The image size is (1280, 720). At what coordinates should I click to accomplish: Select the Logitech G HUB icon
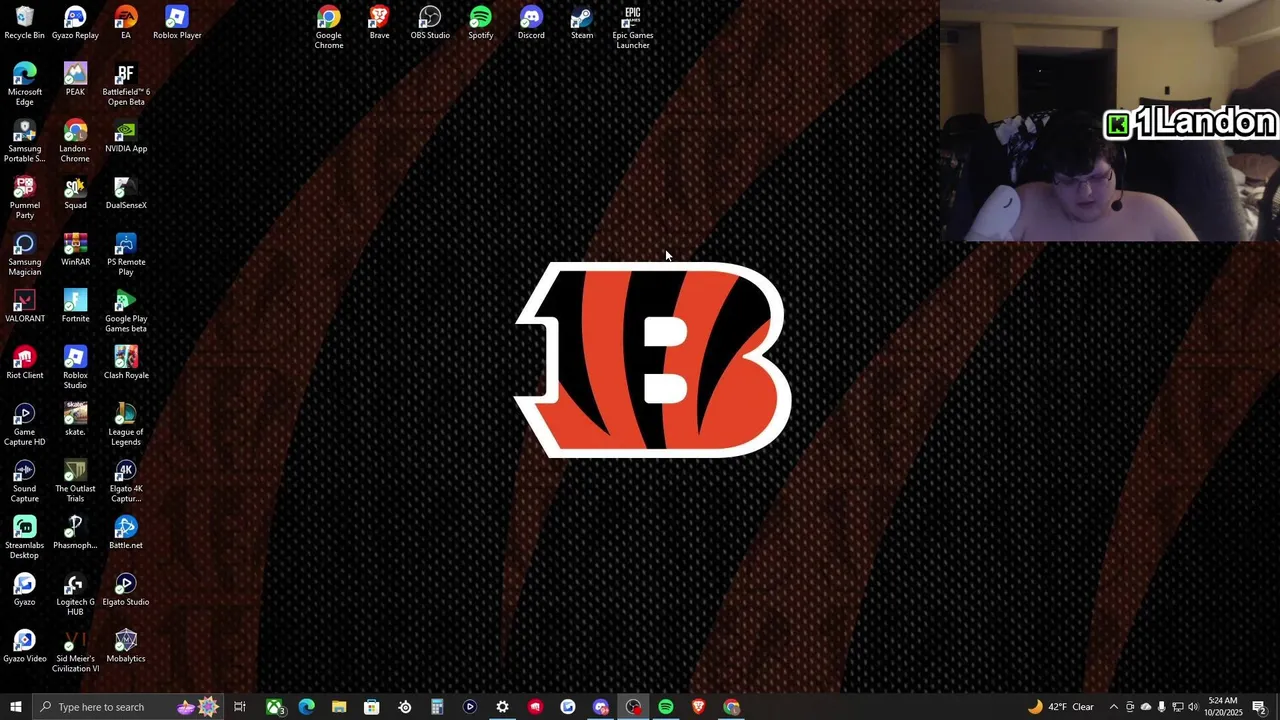click(75, 596)
